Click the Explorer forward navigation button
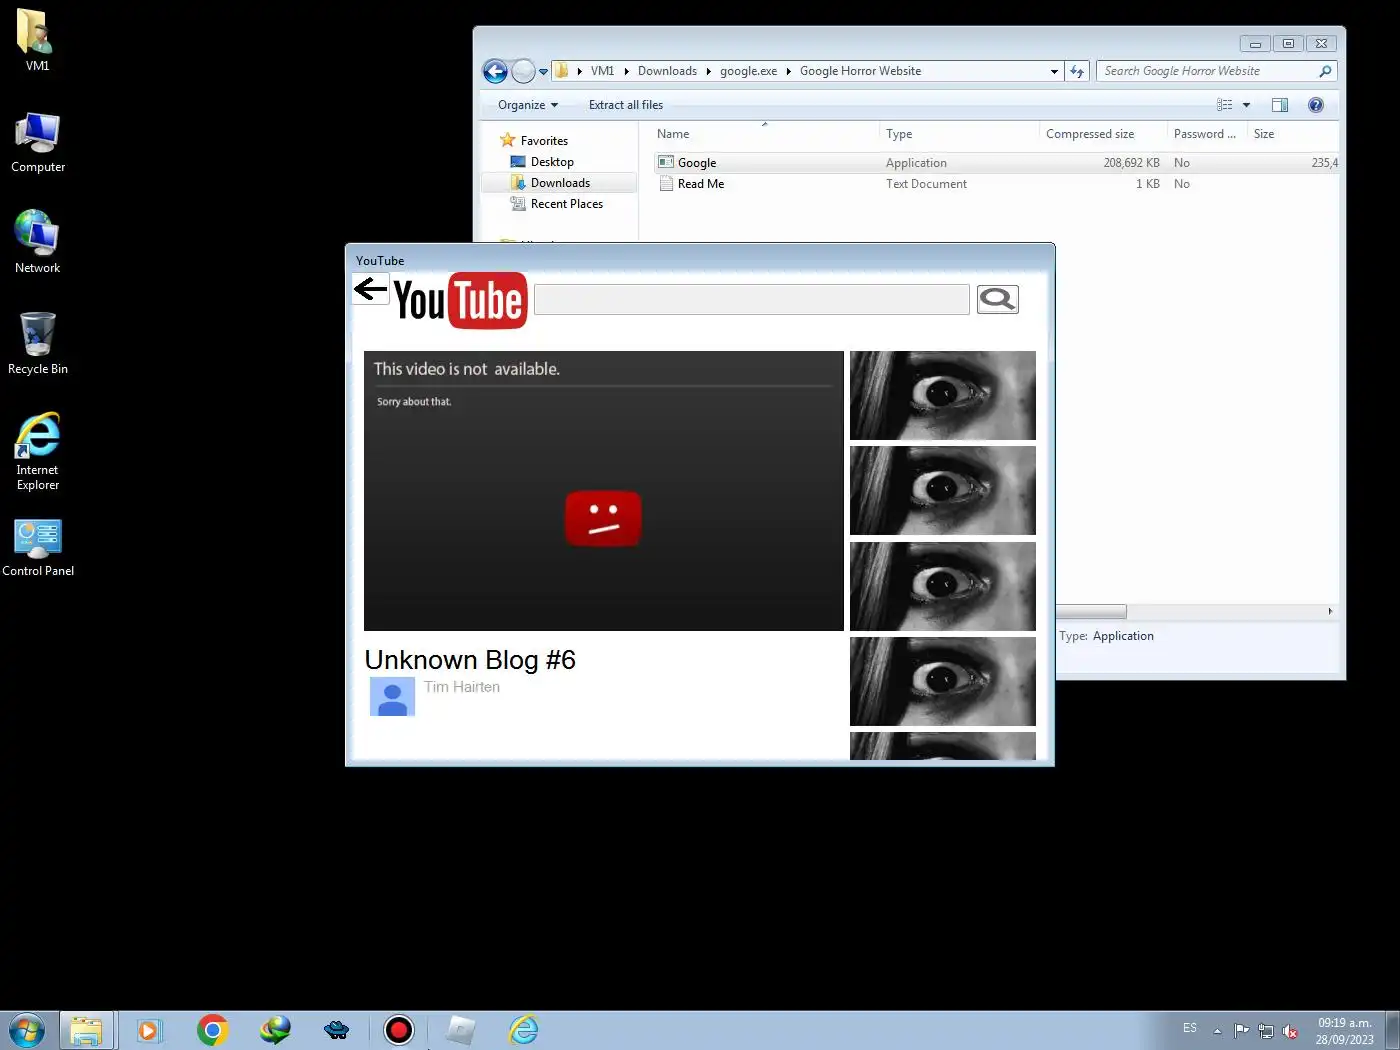 point(523,71)
